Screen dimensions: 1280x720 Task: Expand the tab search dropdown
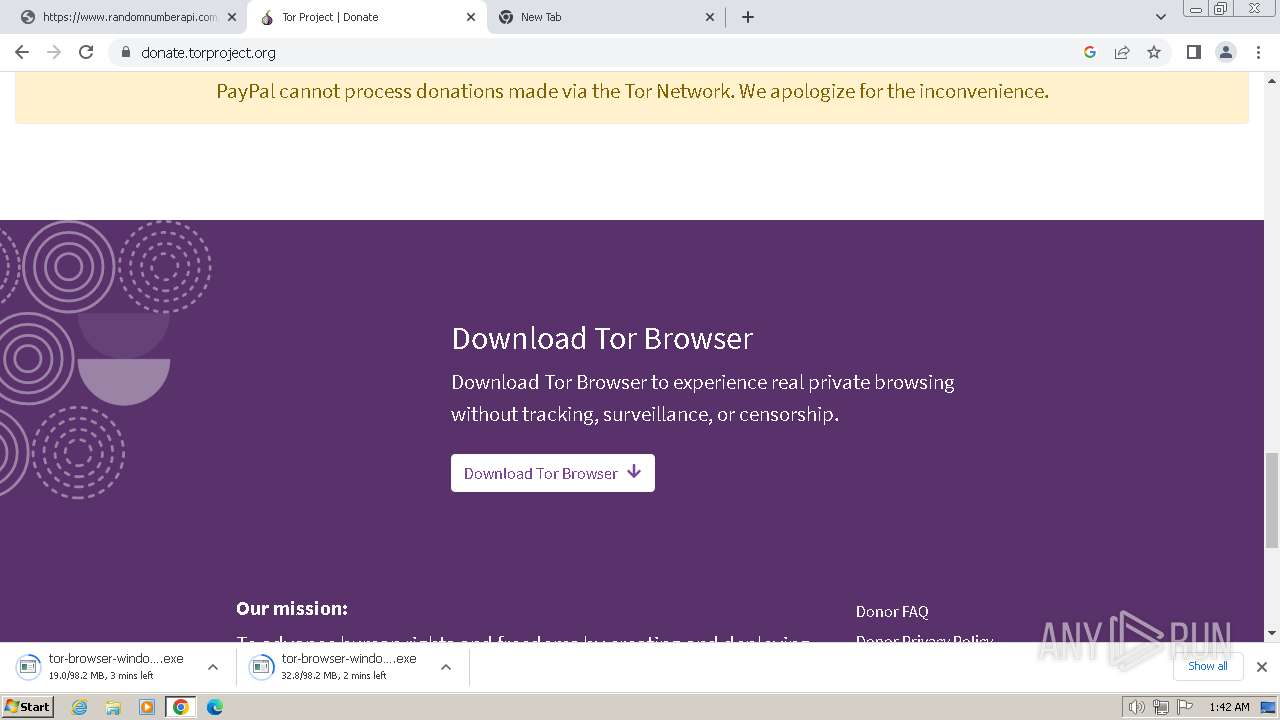tap(1161, 17)
